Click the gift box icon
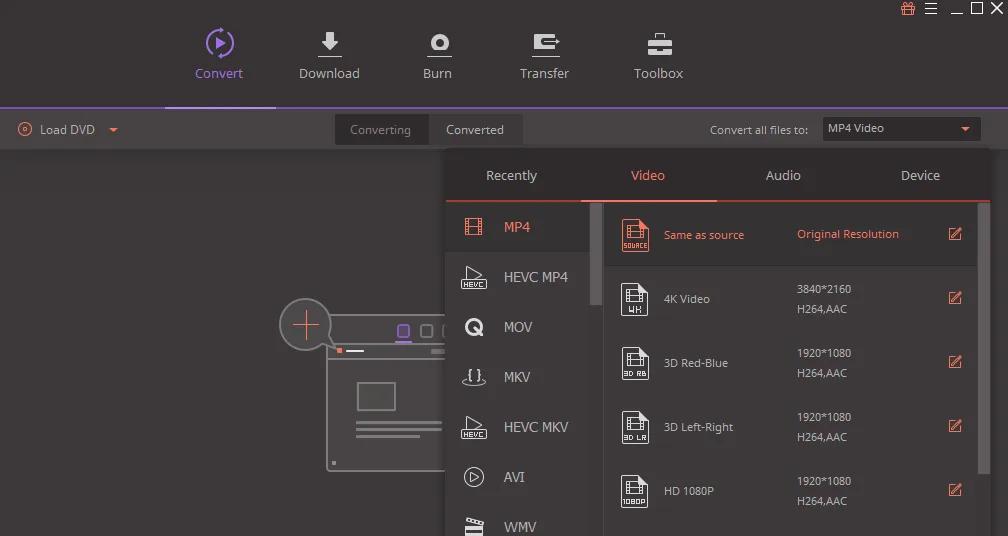This screenshot has width=1008, height=536. [x=908, y=8]
